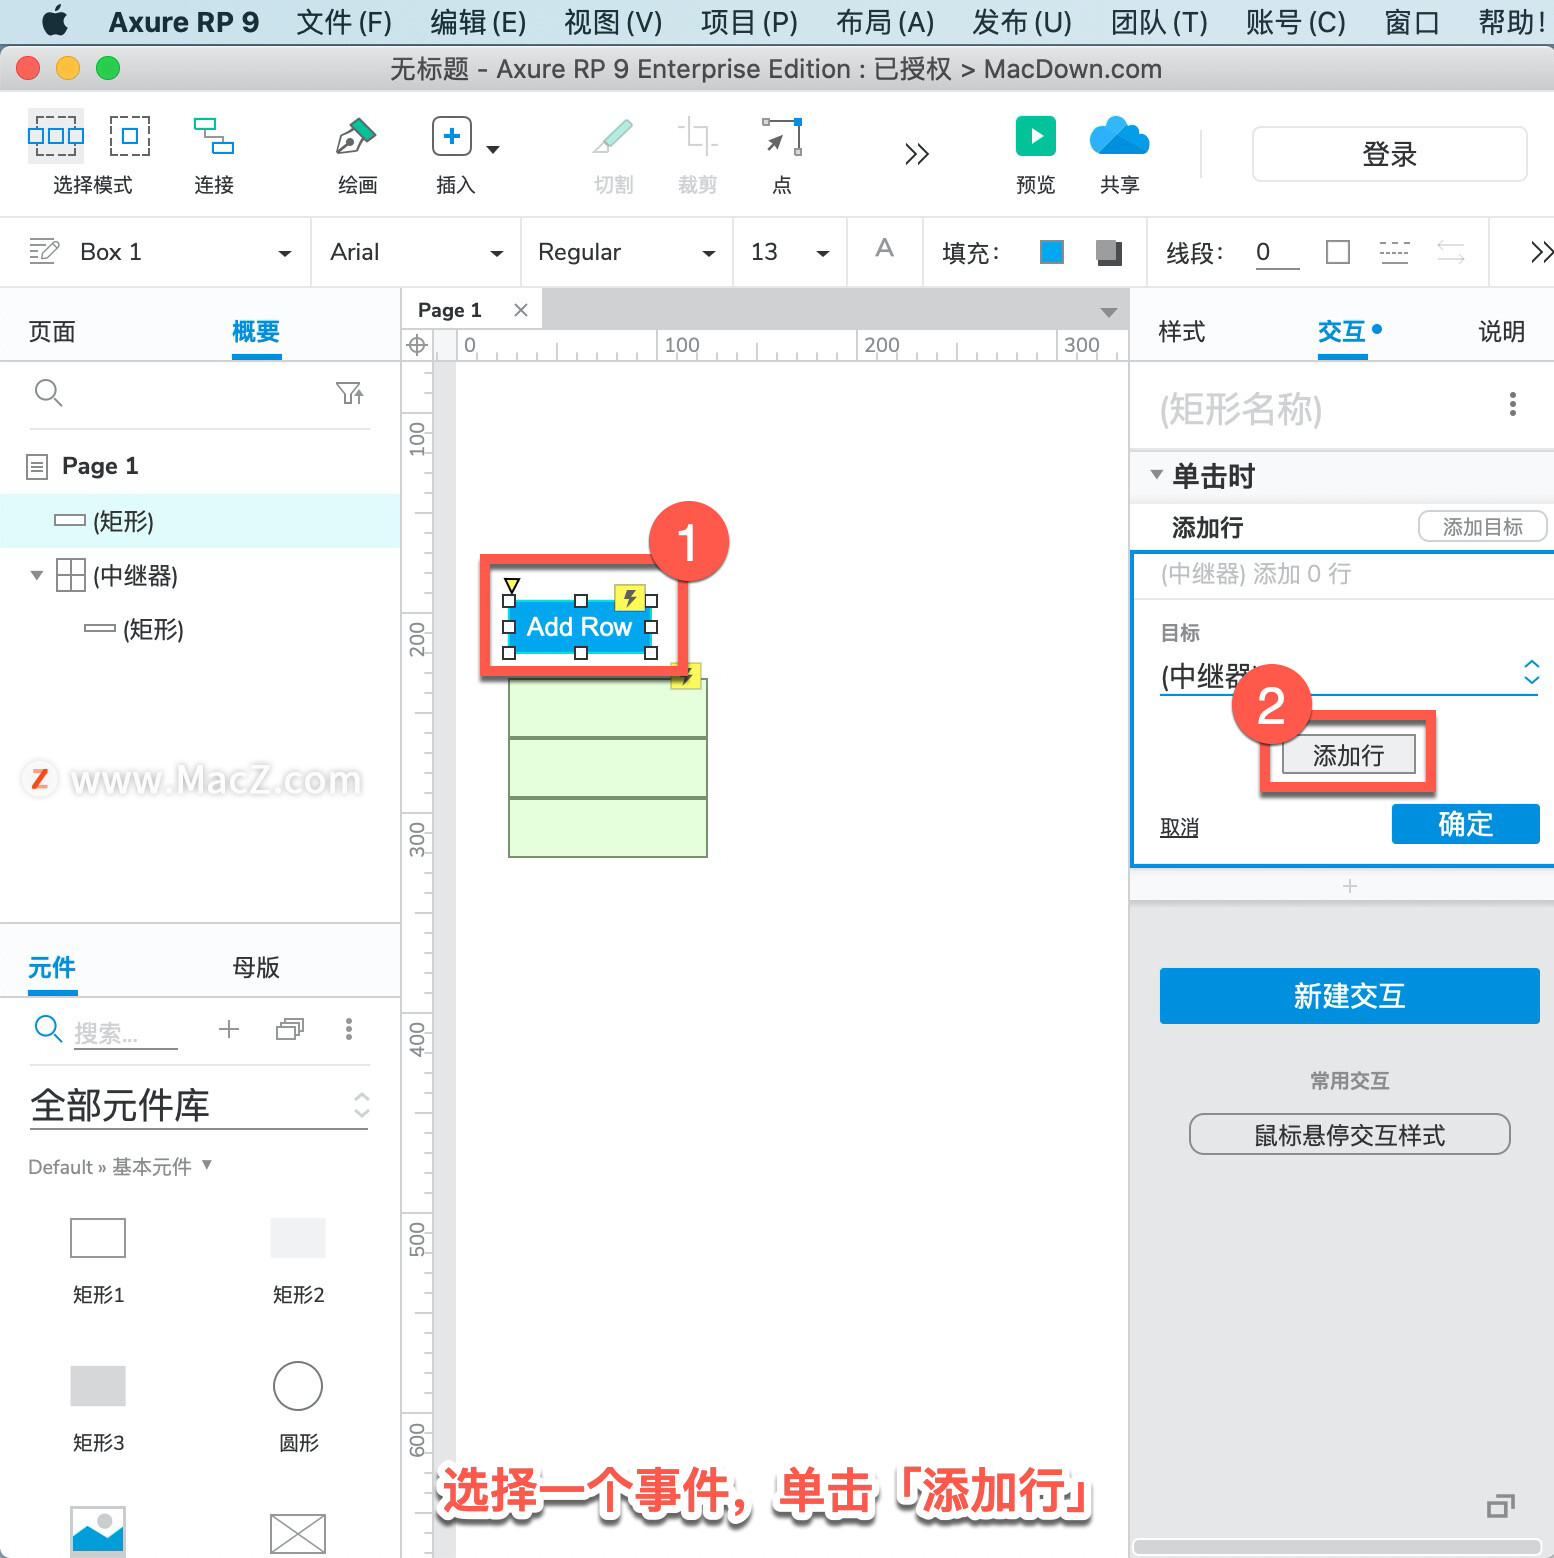Click Mouse Hover Interaction Style button

click(x=1349, y=1135)
